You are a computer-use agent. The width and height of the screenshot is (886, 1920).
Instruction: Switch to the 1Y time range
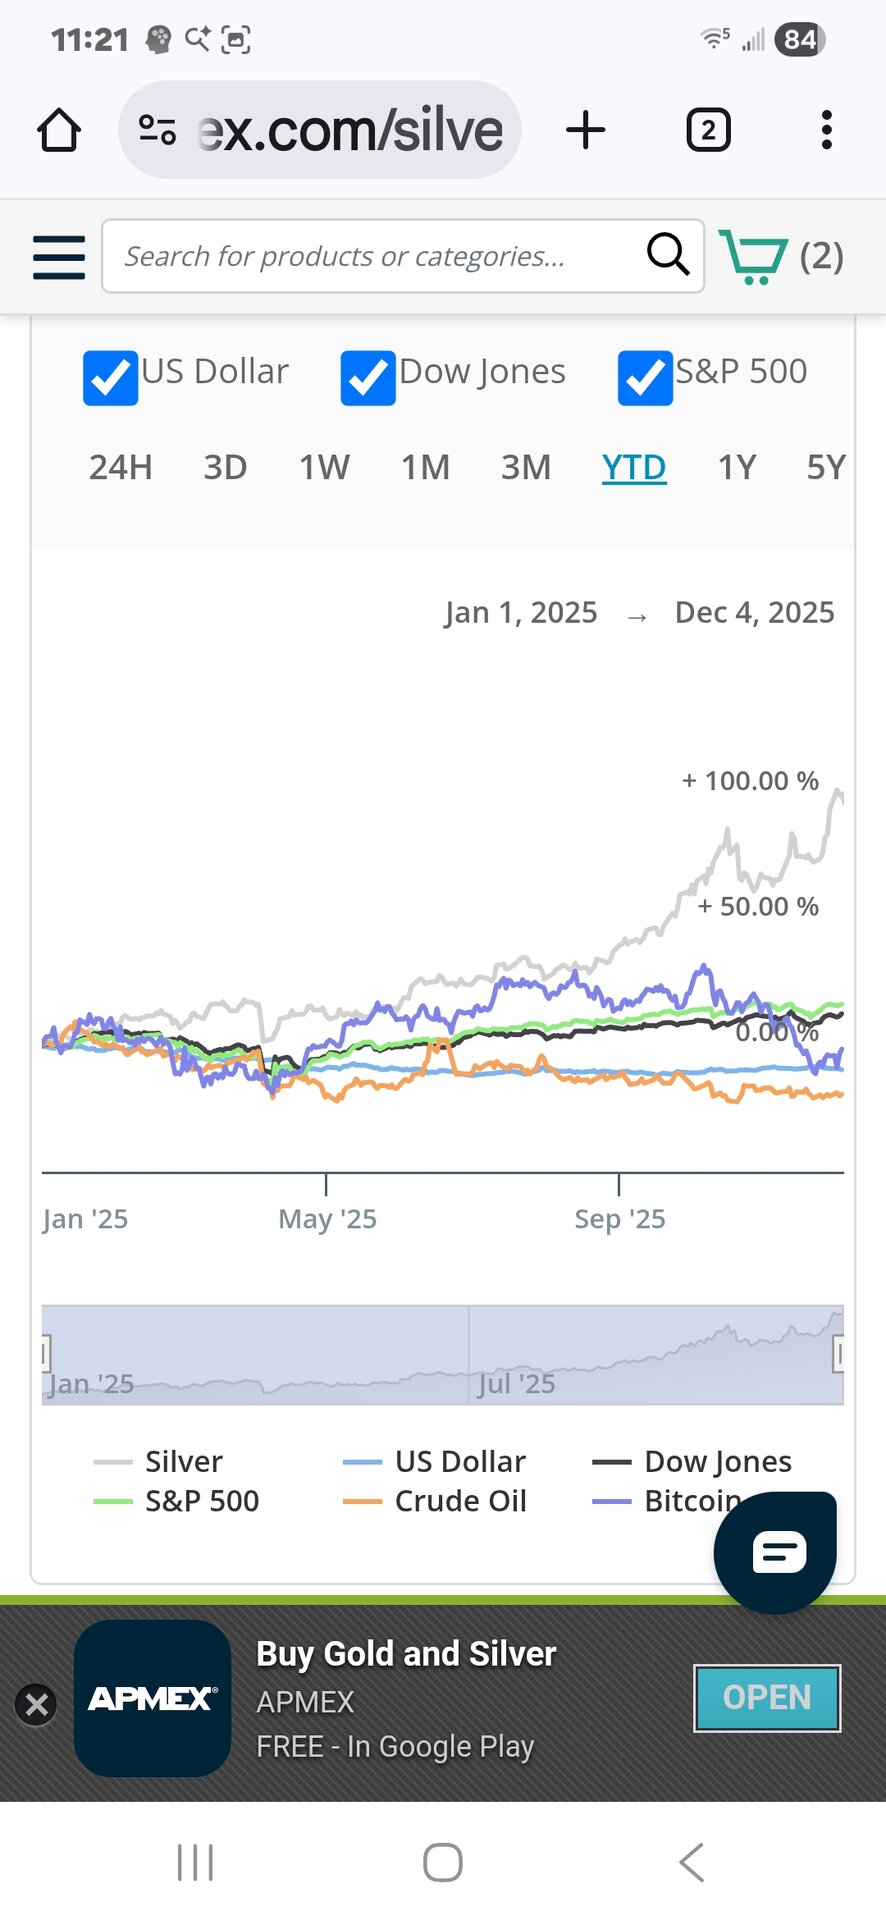pyautogui.click(x=736, y=467)
